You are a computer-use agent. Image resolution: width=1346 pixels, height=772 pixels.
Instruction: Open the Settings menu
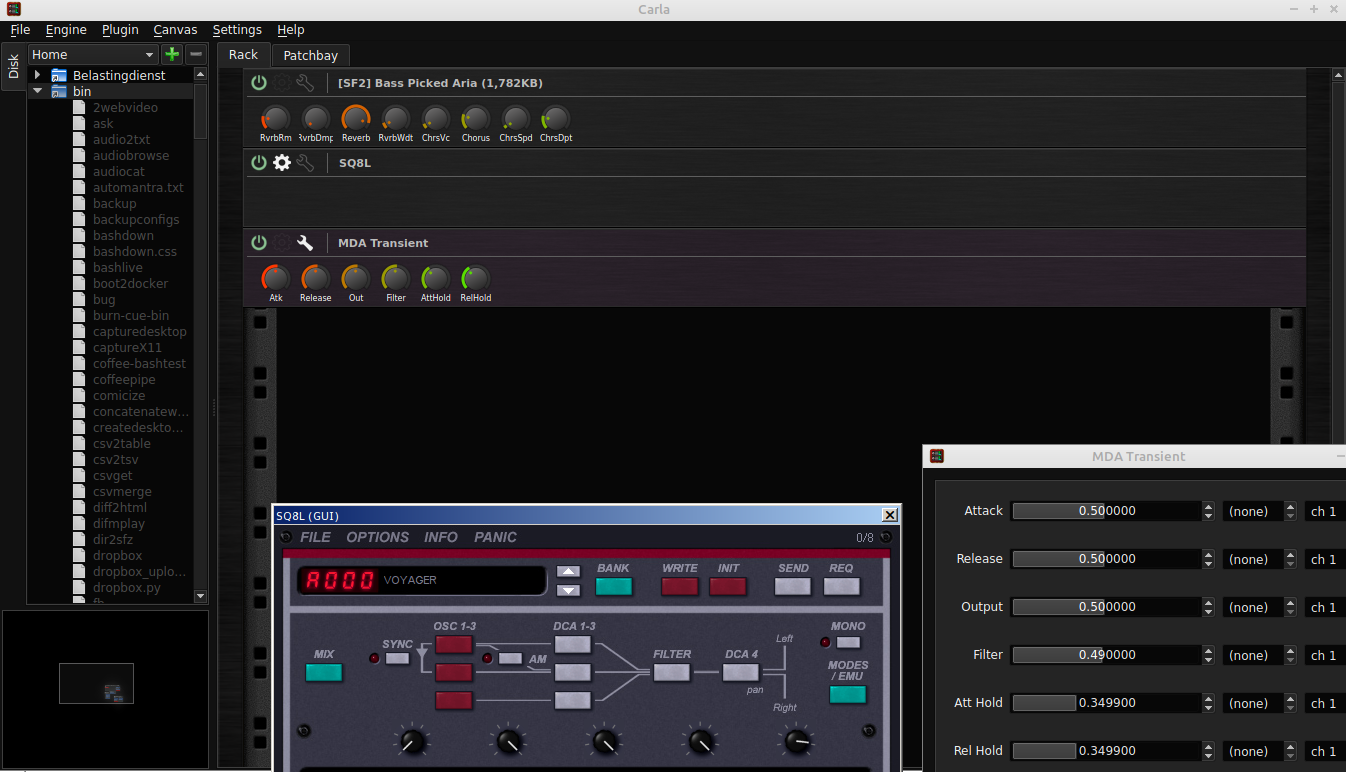click(x=237, y=30)
